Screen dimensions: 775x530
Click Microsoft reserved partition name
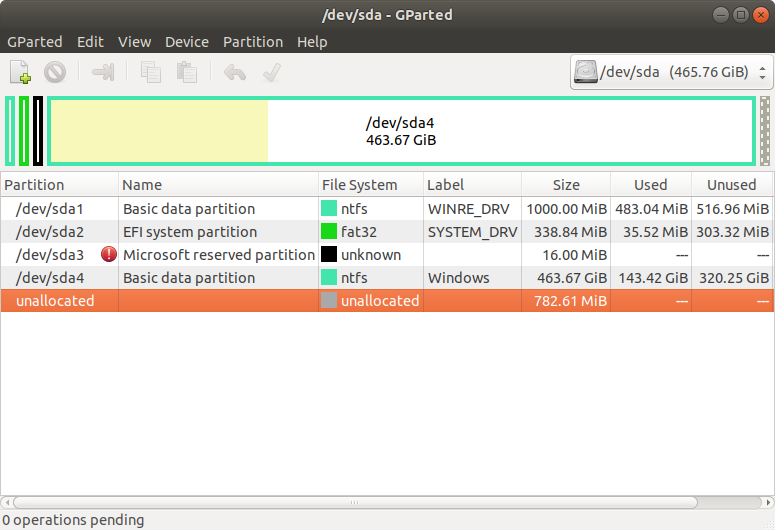[x=219, y=255]
